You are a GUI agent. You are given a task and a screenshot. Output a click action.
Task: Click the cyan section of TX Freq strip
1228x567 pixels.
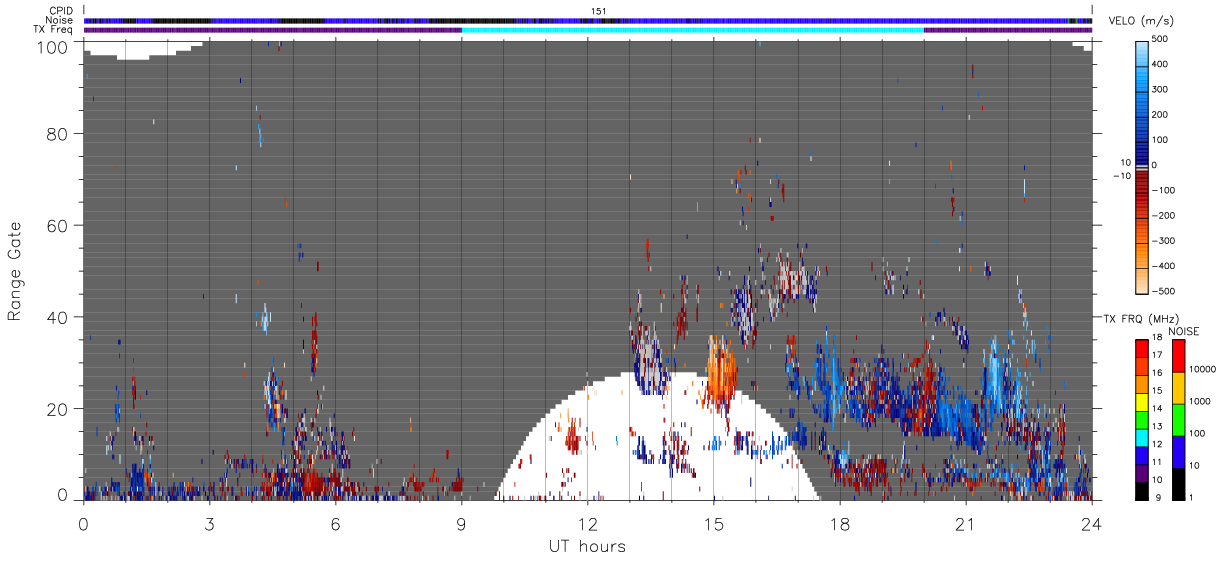692,30
